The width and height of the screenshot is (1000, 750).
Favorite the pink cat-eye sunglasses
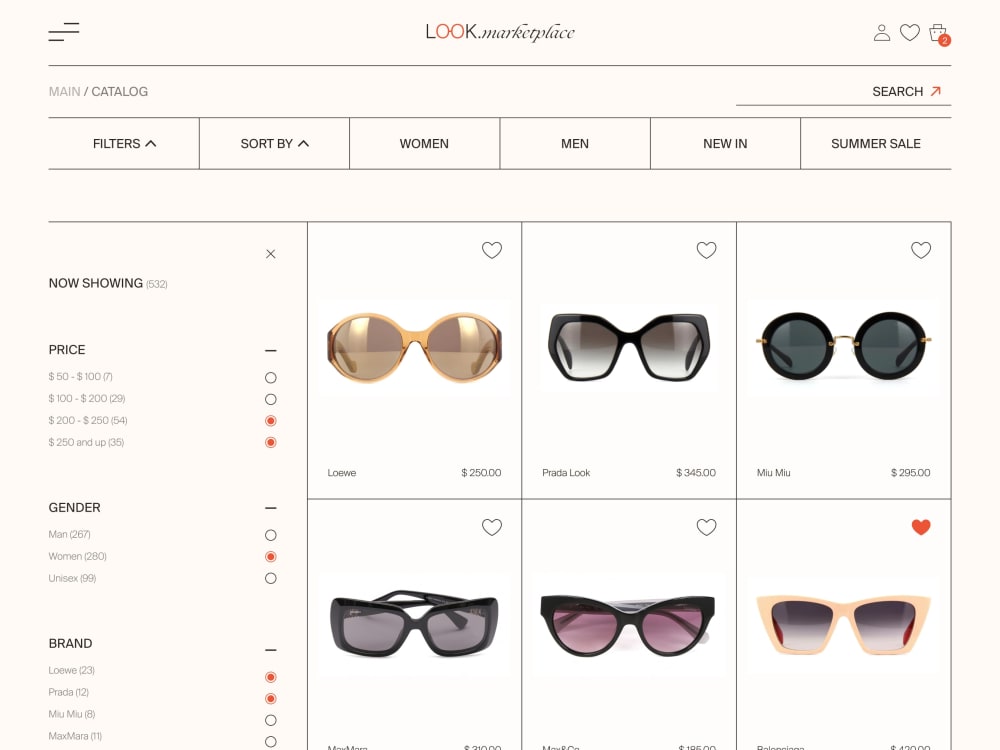(x=706, y=527)
